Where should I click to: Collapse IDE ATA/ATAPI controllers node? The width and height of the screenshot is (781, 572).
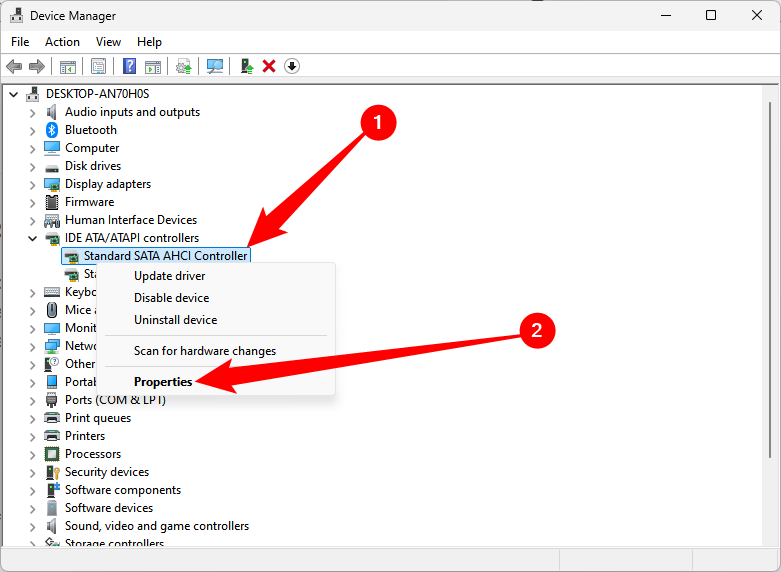coord(32,238)
